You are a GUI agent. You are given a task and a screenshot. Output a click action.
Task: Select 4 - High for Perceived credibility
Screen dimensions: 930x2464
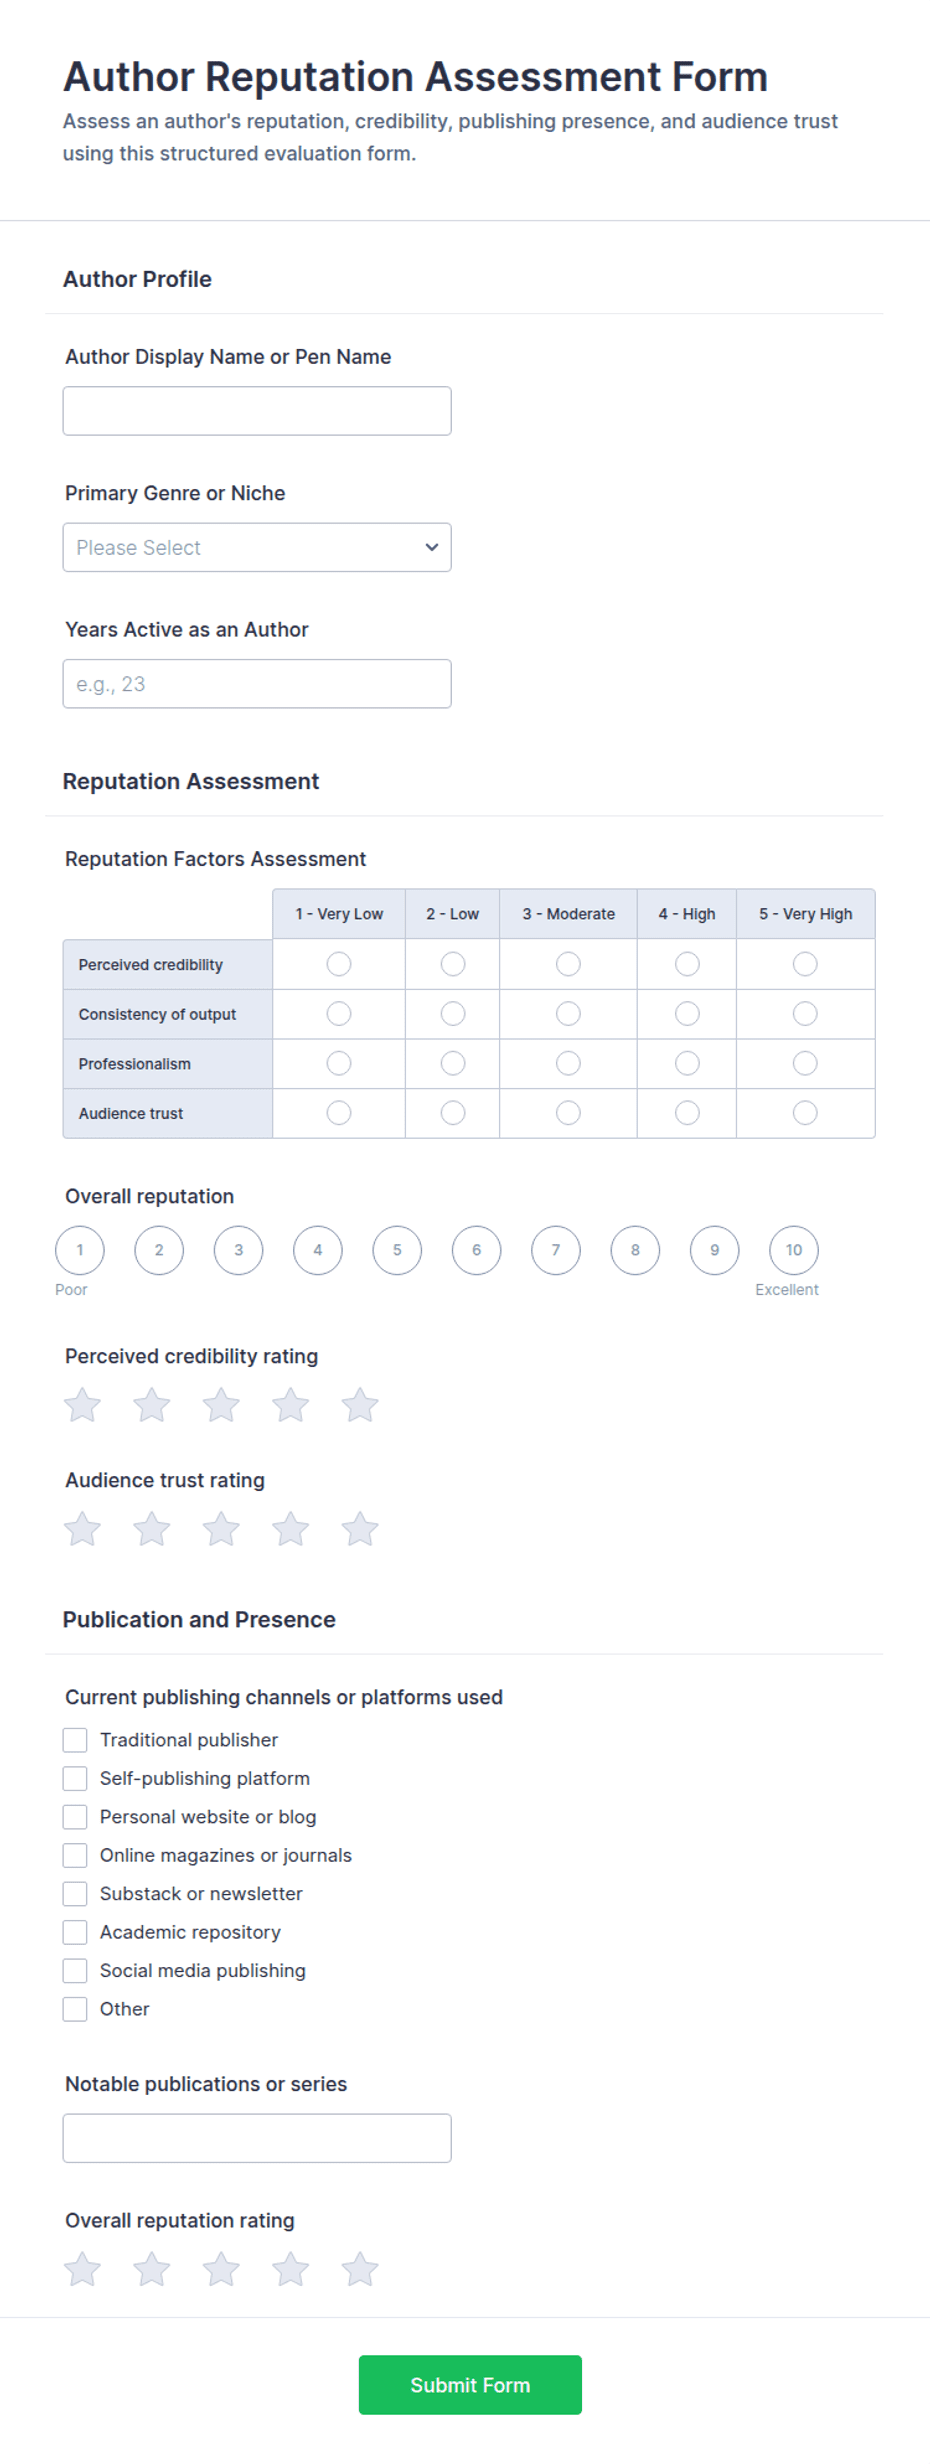687,964
